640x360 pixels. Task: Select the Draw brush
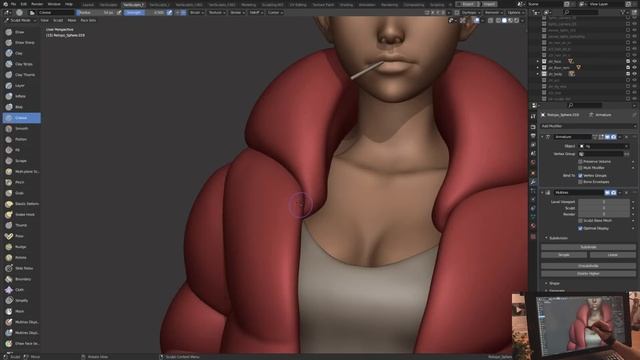click(21, 32)
